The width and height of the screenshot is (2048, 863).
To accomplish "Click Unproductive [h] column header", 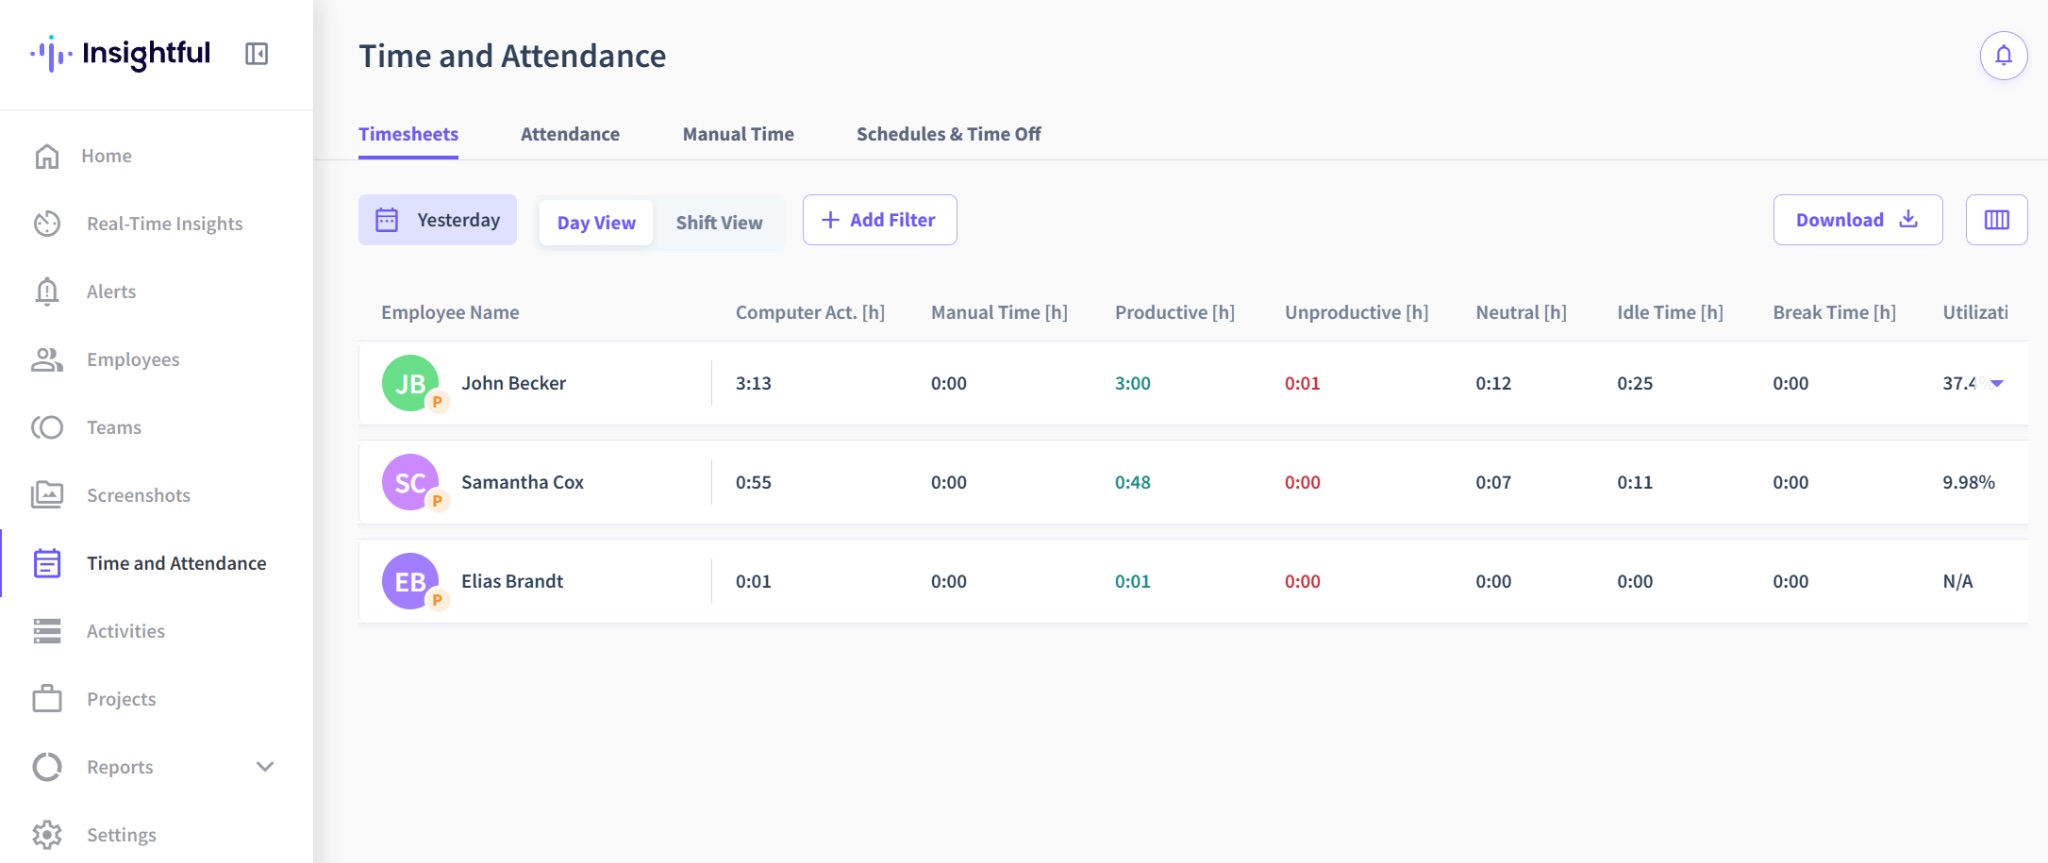I will pyautogui.click(x=1356, y=312).
